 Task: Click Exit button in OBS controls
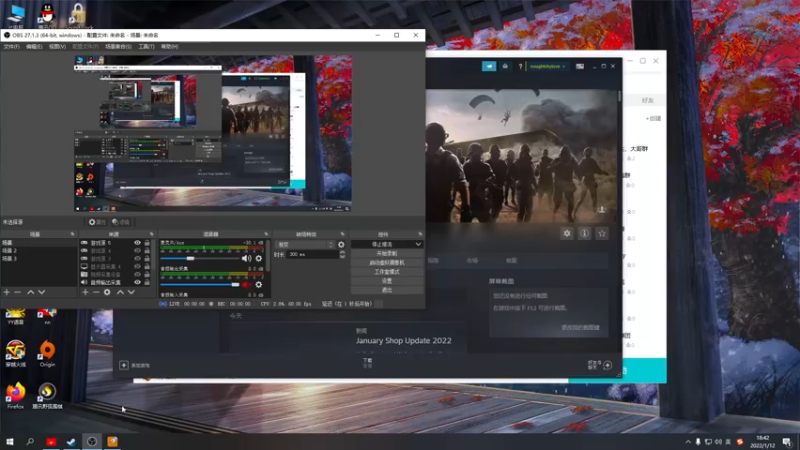[387, 290]
